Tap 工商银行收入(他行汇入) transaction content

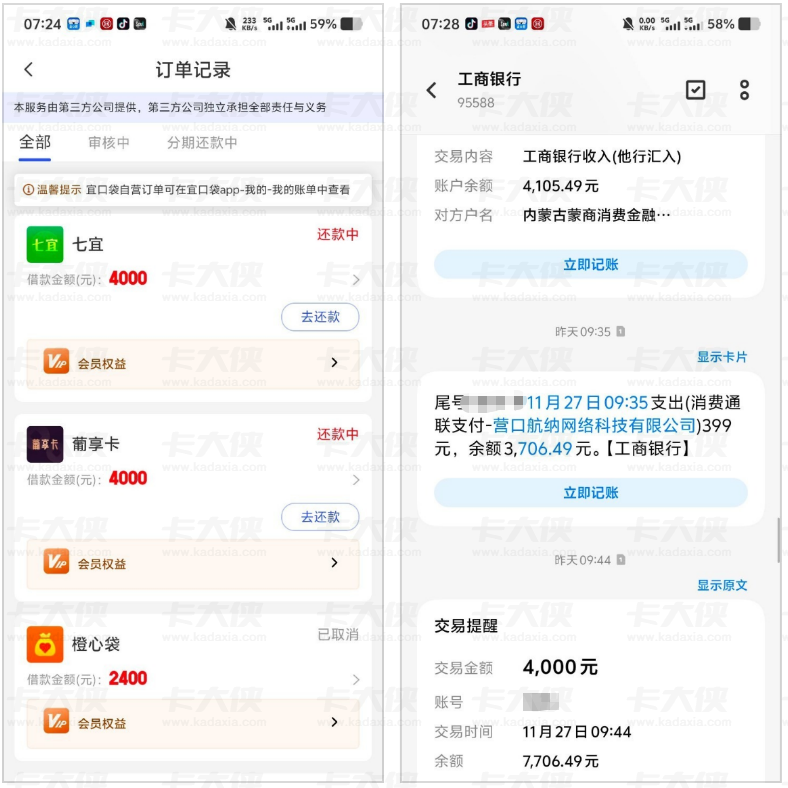click(602, 156)
